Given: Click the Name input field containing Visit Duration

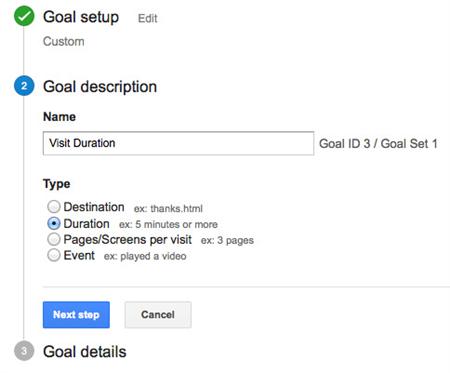Looking at the screenshot, I should click(178, 143).
